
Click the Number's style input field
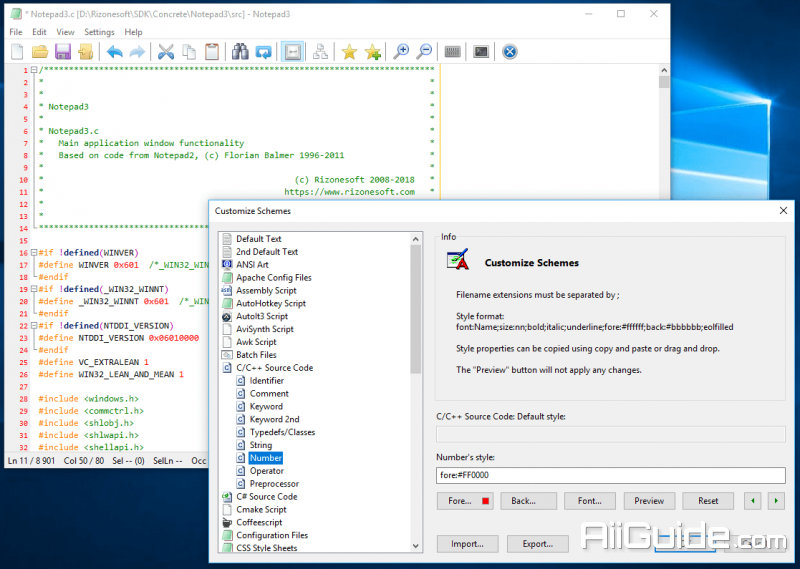tap(611, 475)
